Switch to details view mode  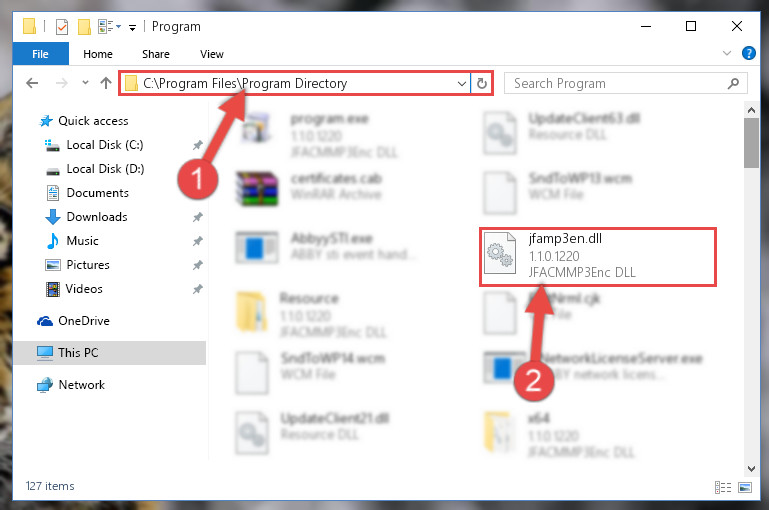point(723,487)
